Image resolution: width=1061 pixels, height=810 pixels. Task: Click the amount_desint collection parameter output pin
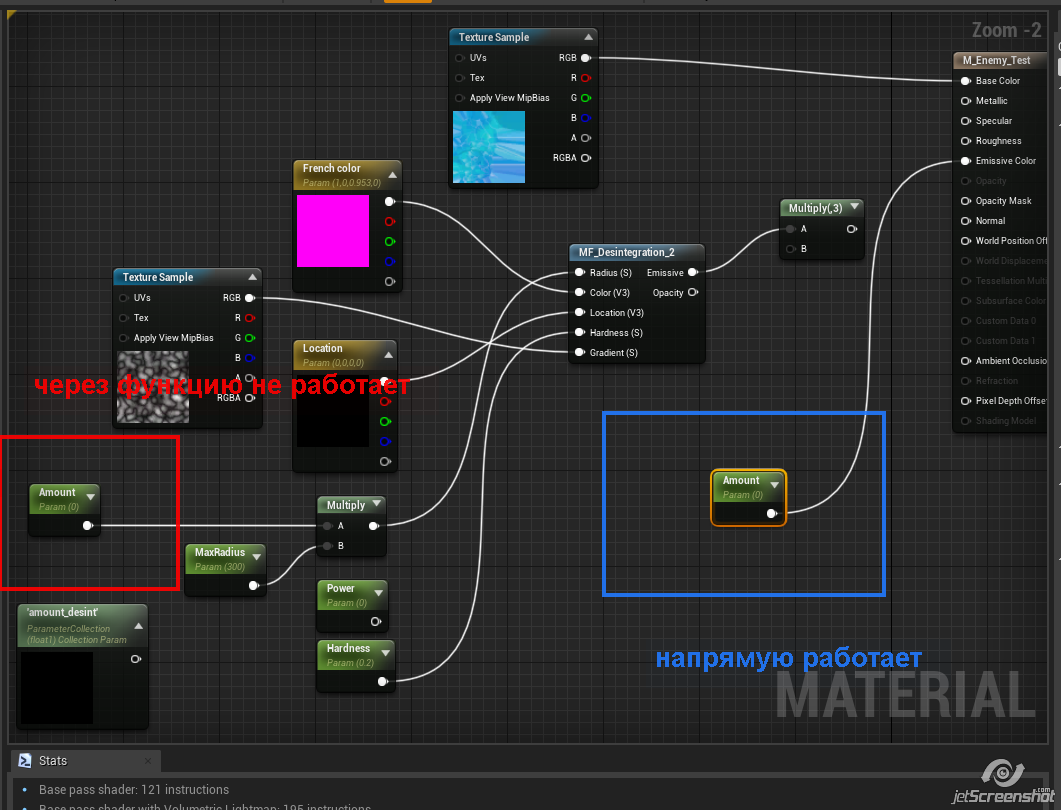click(136, 659)
